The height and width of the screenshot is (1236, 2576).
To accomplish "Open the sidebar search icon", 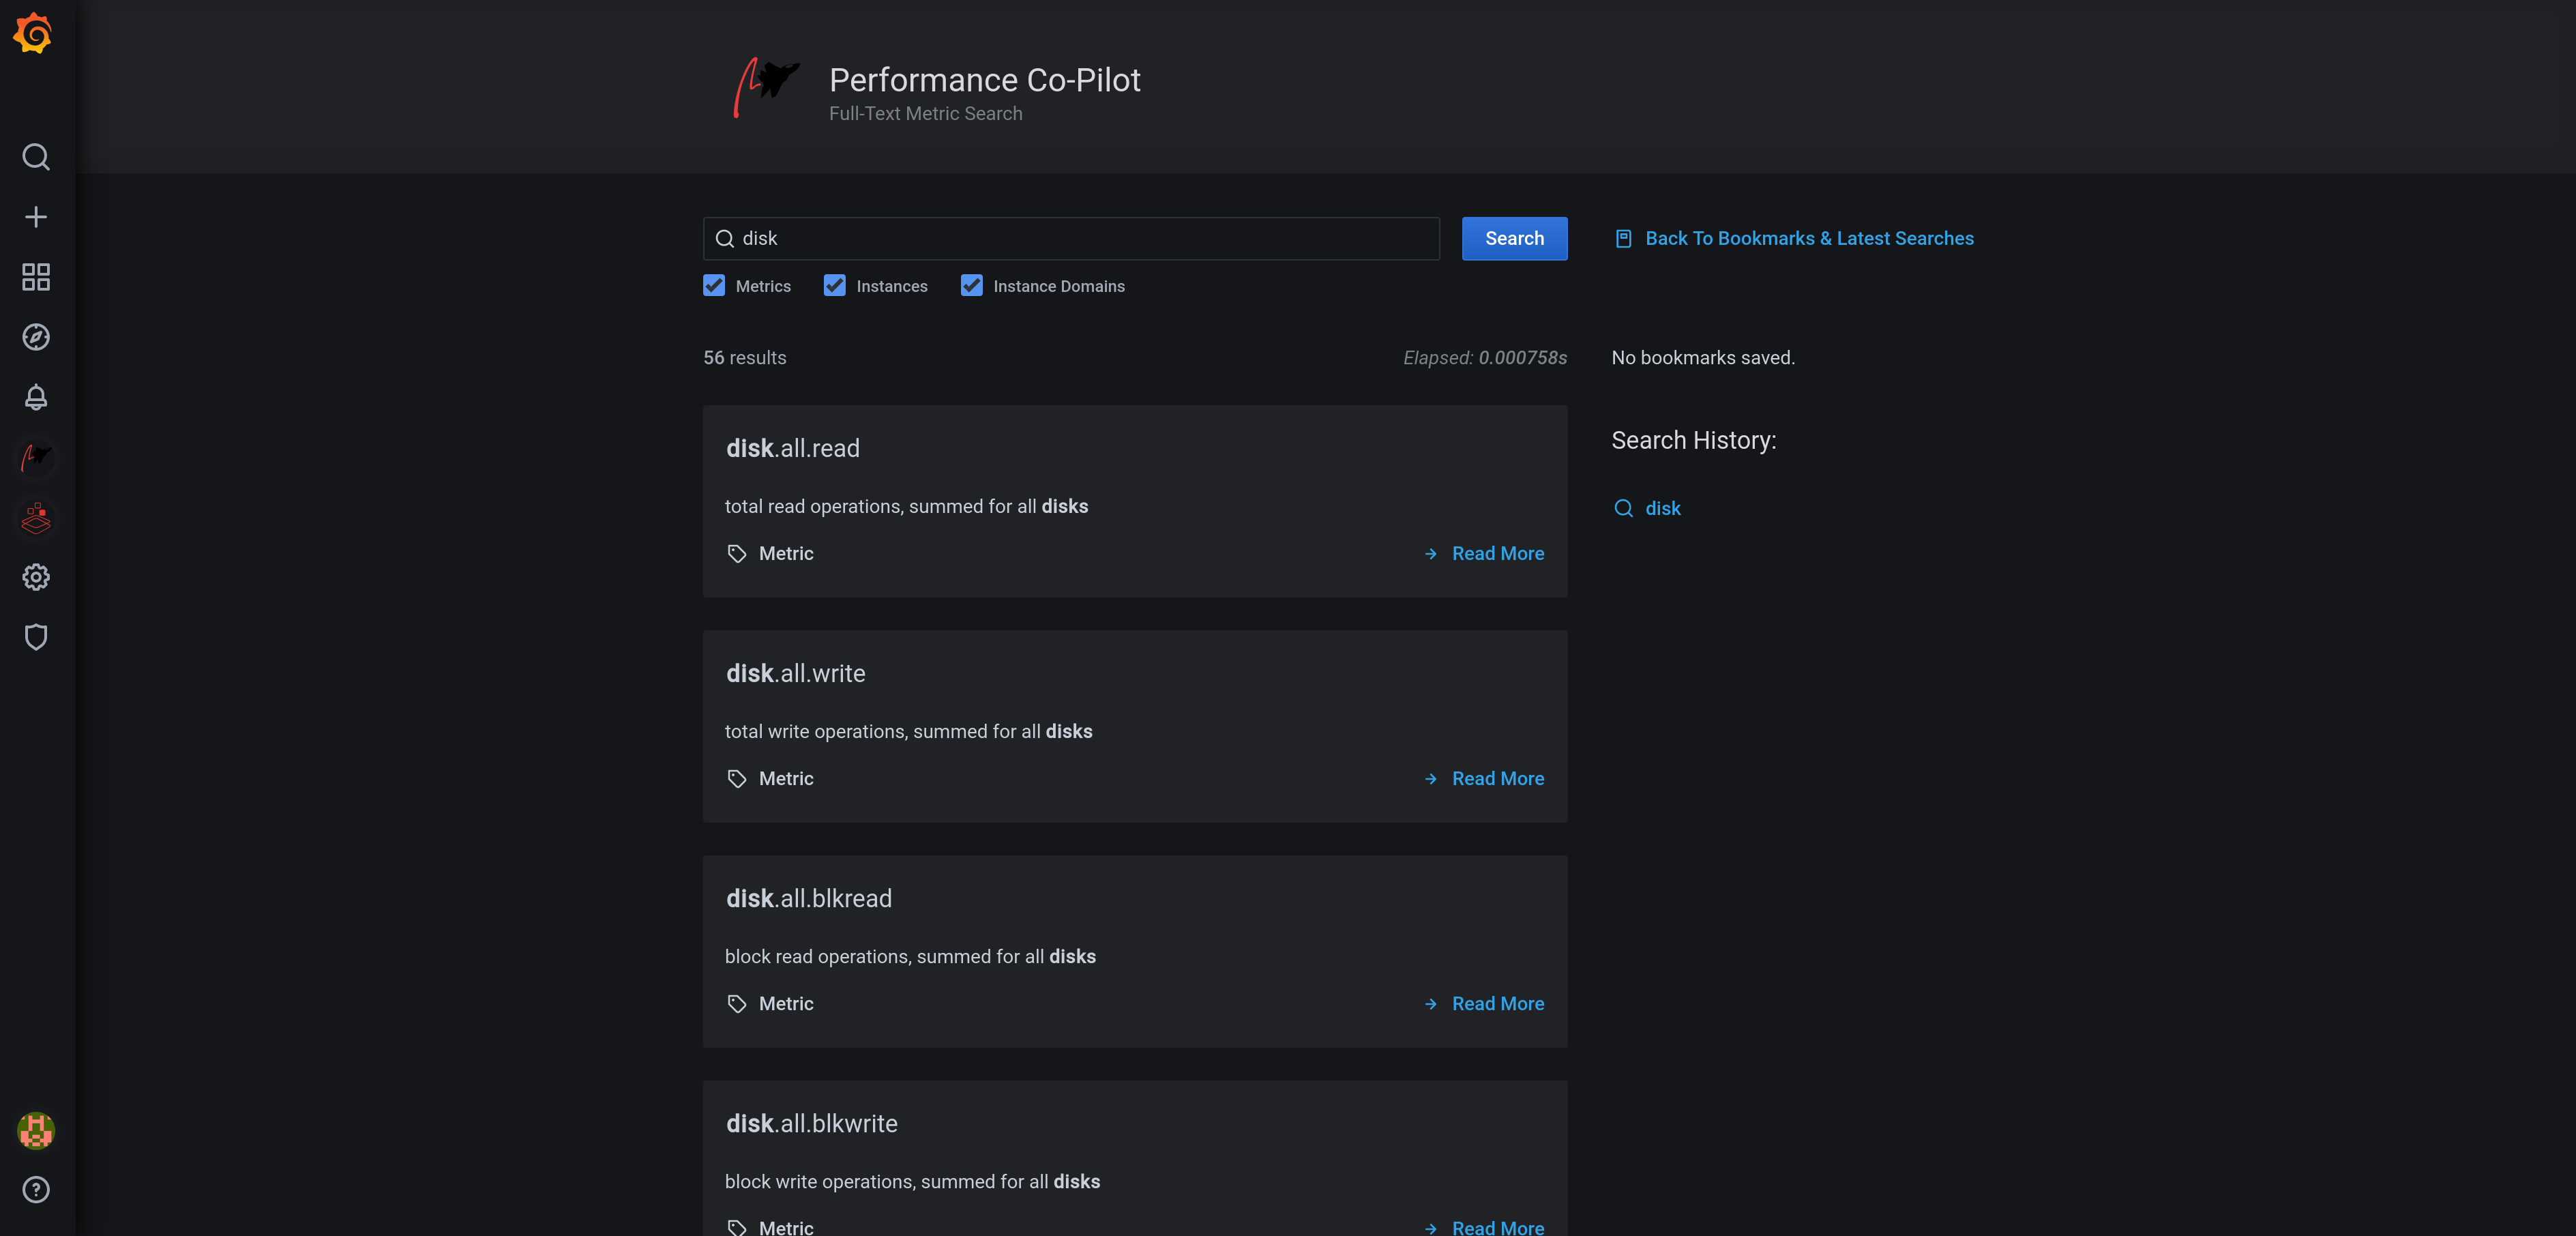I will [x=36, y=157].
